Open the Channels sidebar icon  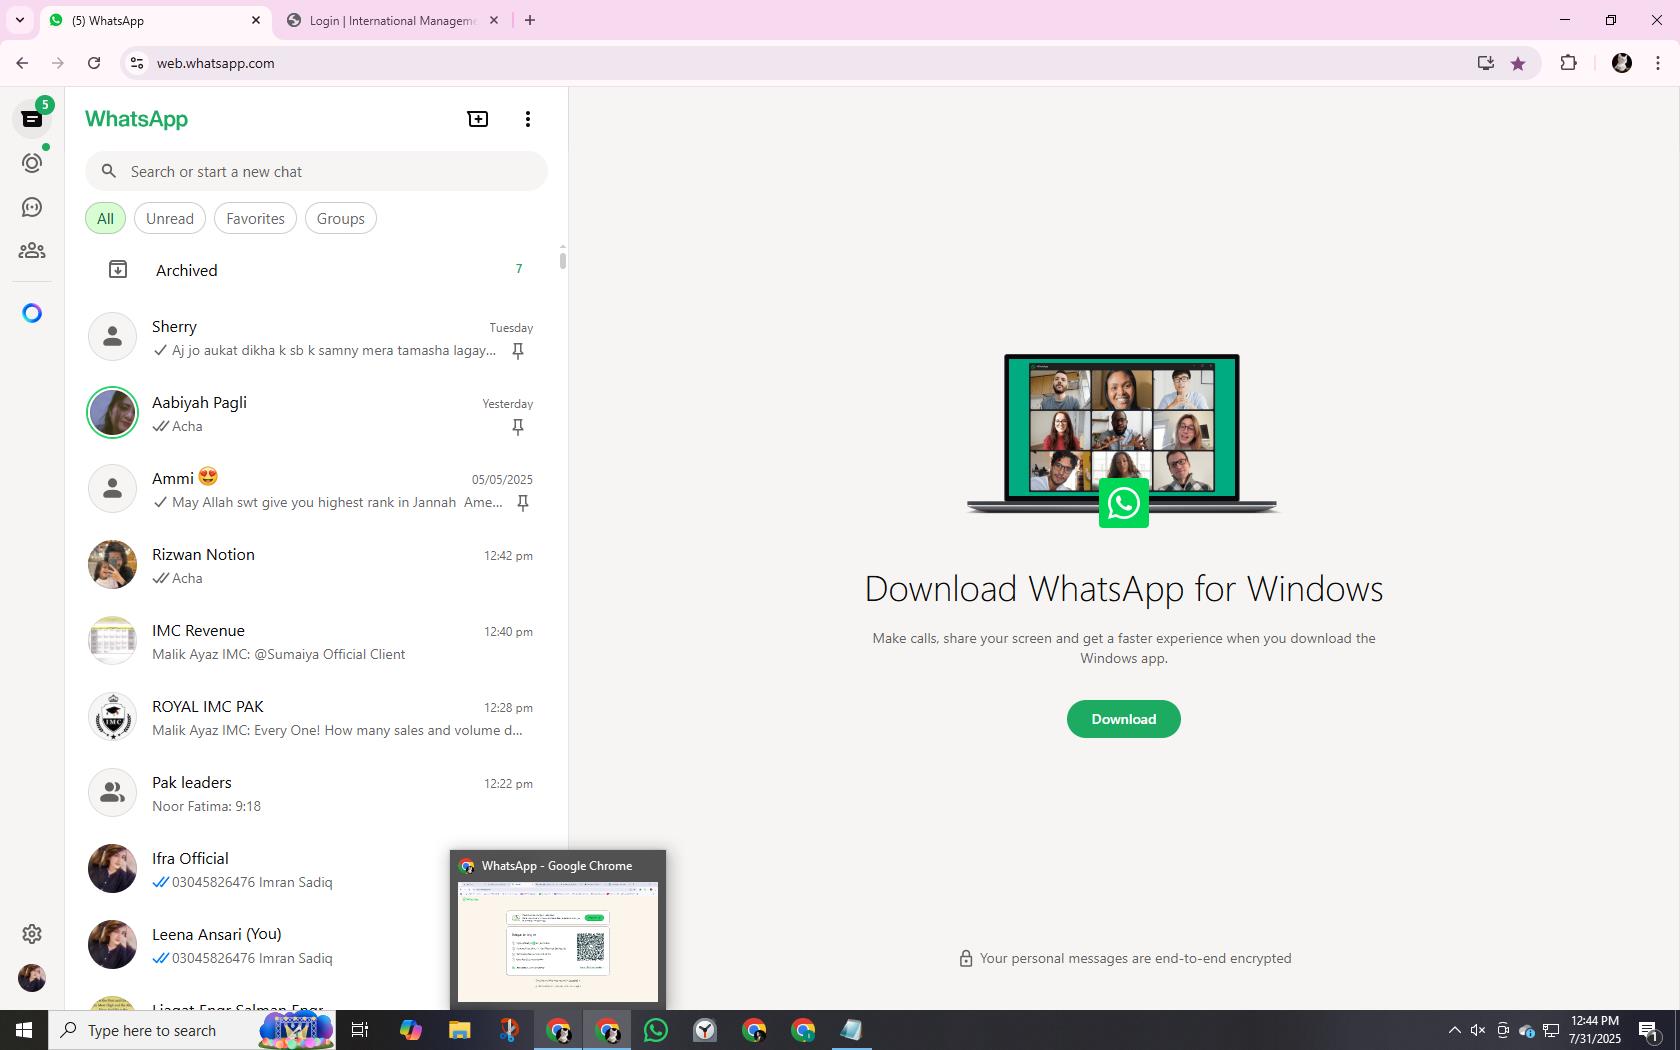[32, 207]
